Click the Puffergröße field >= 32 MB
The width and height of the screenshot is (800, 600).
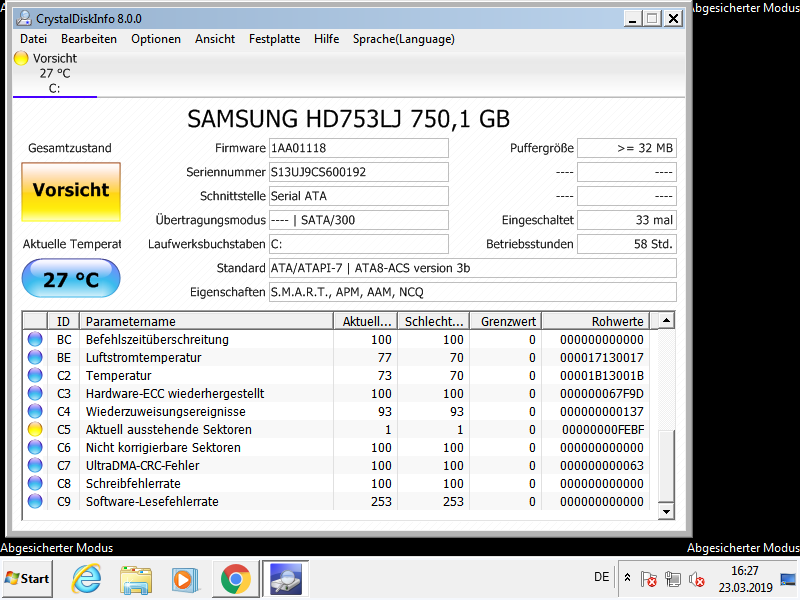pyautogui.click(x=627, y=148)
